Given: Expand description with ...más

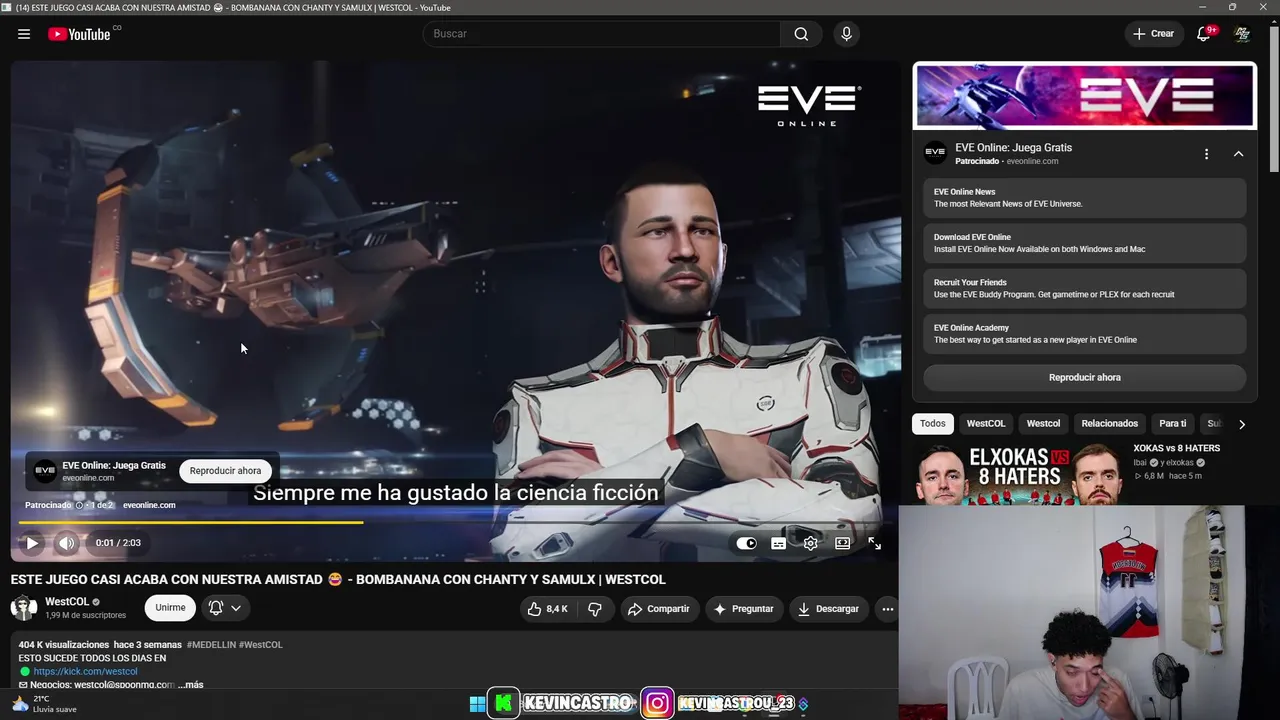Looking at the screenshot, I should click(x=190, y=685).
